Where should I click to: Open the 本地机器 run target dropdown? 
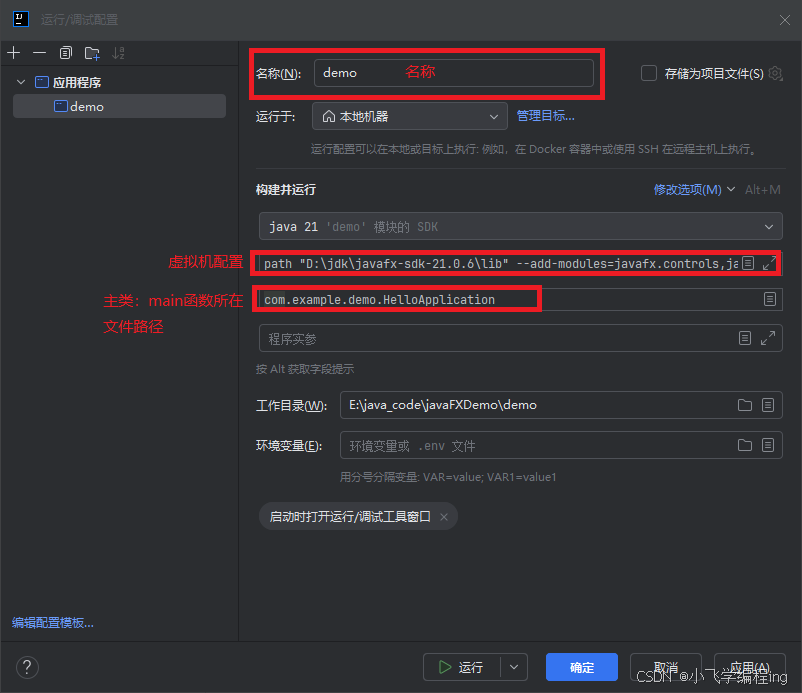point(410,116)
